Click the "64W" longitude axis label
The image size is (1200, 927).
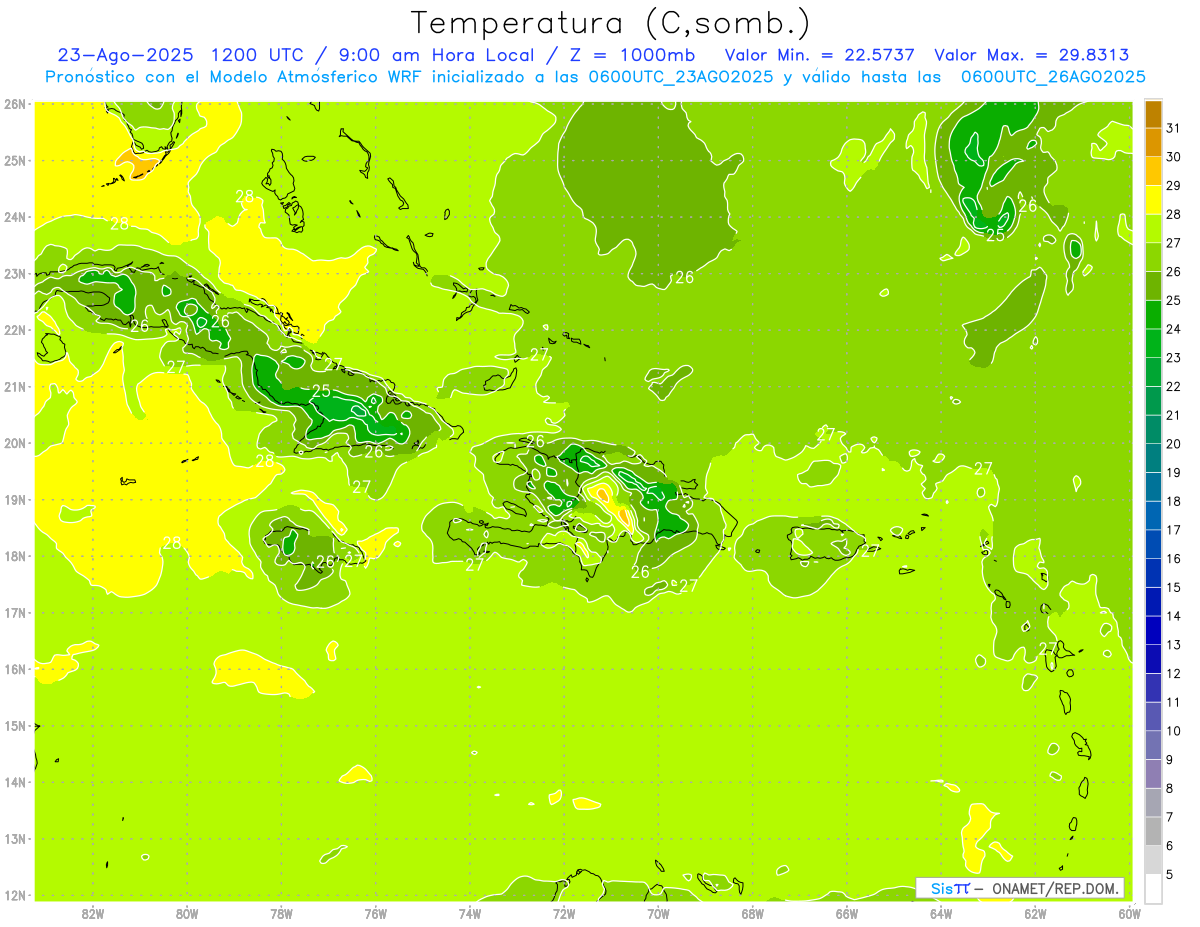(x=941, y=913)
